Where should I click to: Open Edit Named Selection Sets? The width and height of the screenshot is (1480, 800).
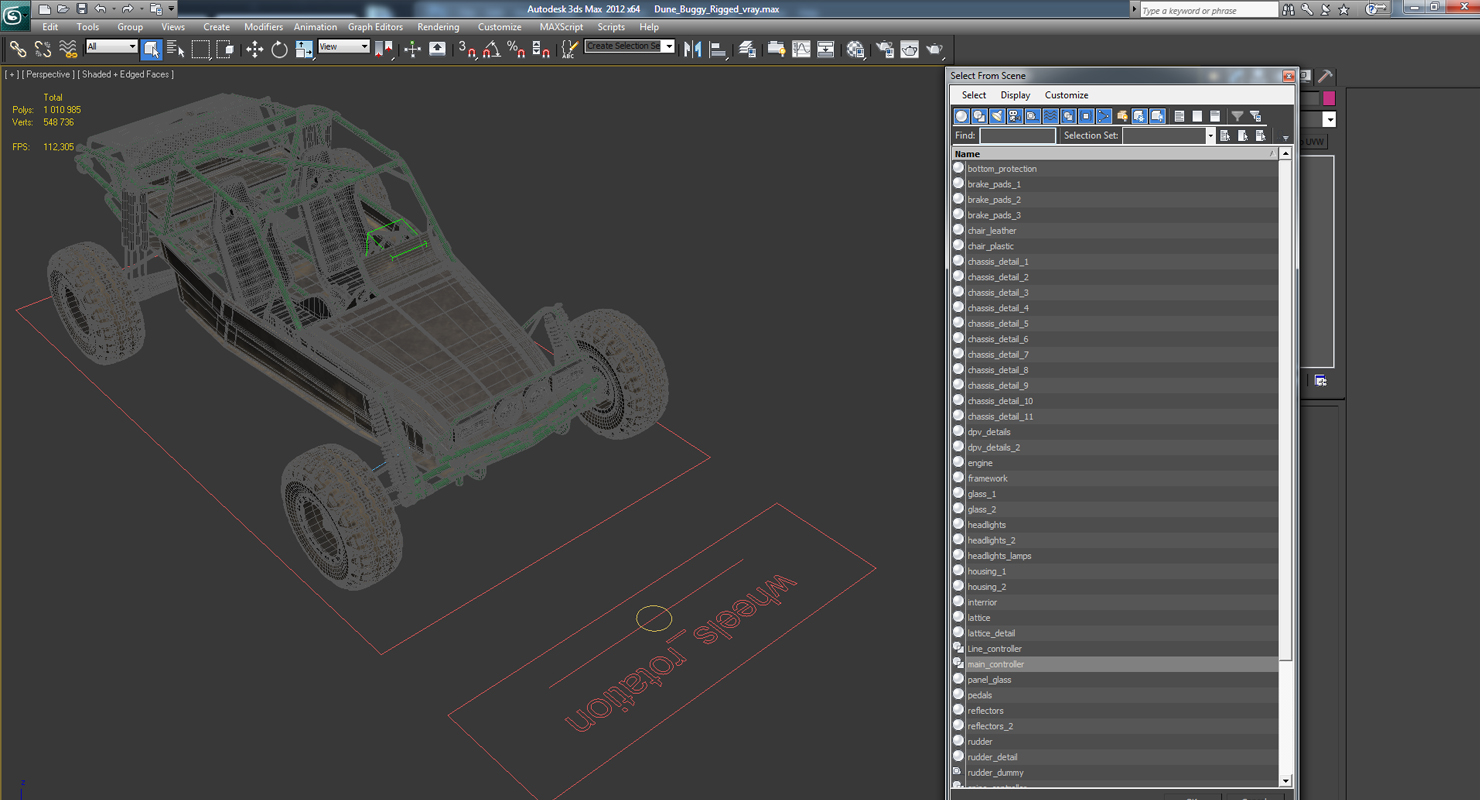pos(569,49)
